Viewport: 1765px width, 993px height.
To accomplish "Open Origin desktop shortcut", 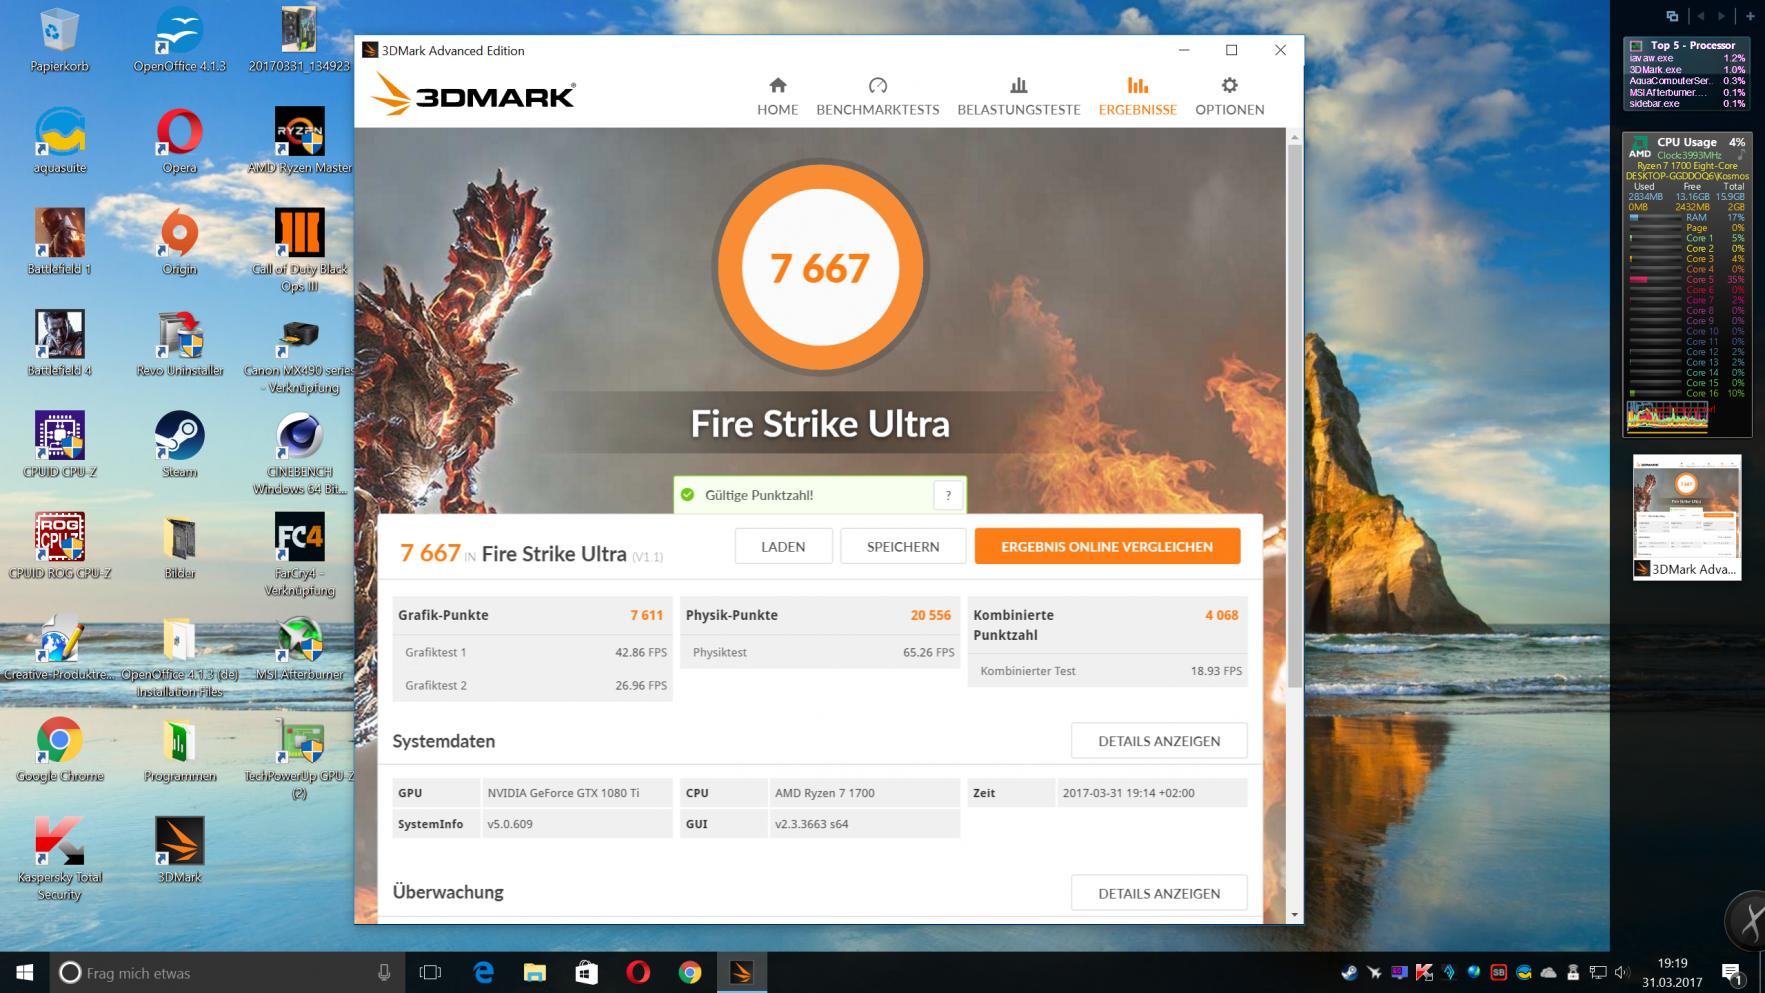I will (x=180, y=242).
